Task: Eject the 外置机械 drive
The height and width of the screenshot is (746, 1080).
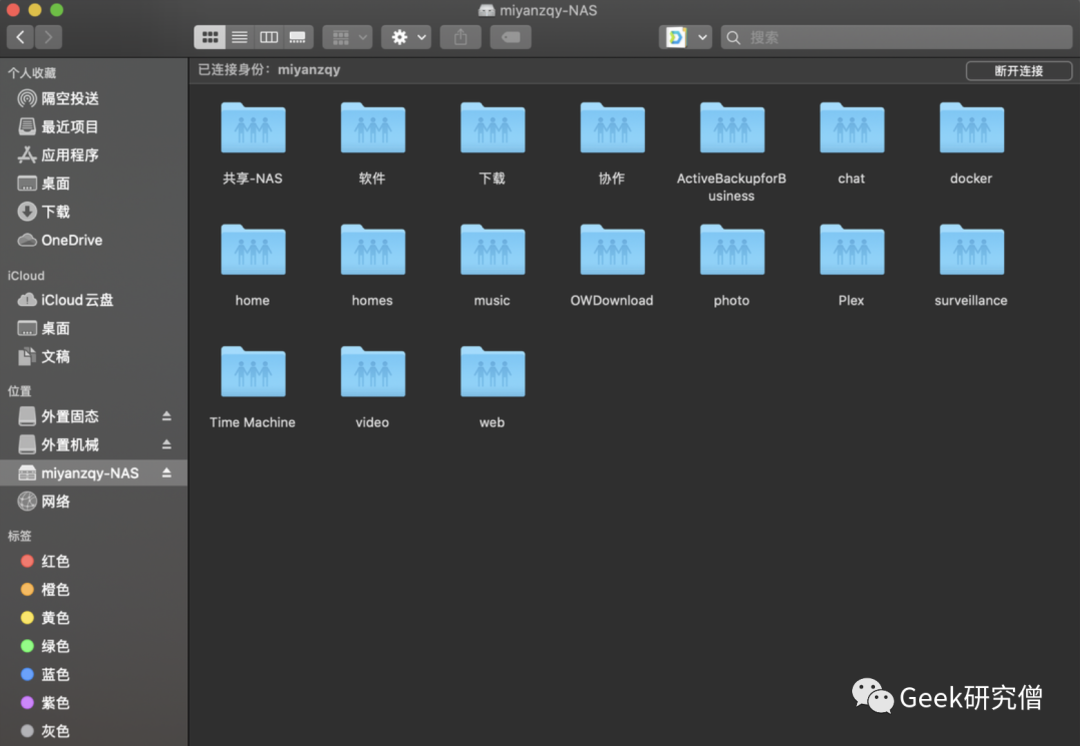Action: tap(167, 444)
